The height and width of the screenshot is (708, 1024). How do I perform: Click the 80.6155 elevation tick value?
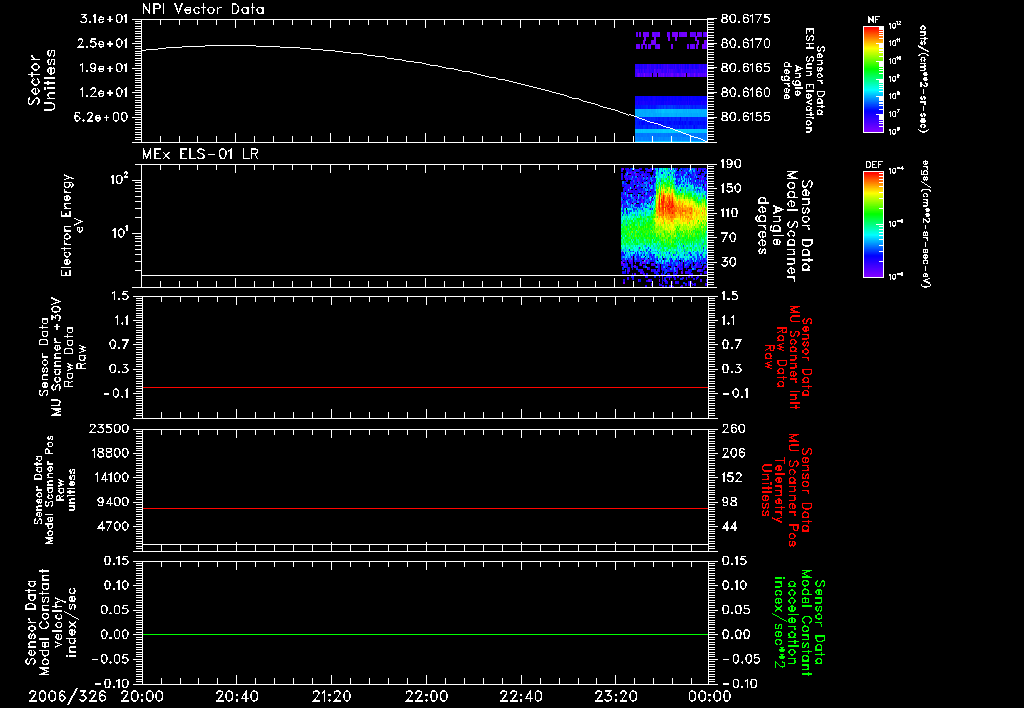point(746,117)
